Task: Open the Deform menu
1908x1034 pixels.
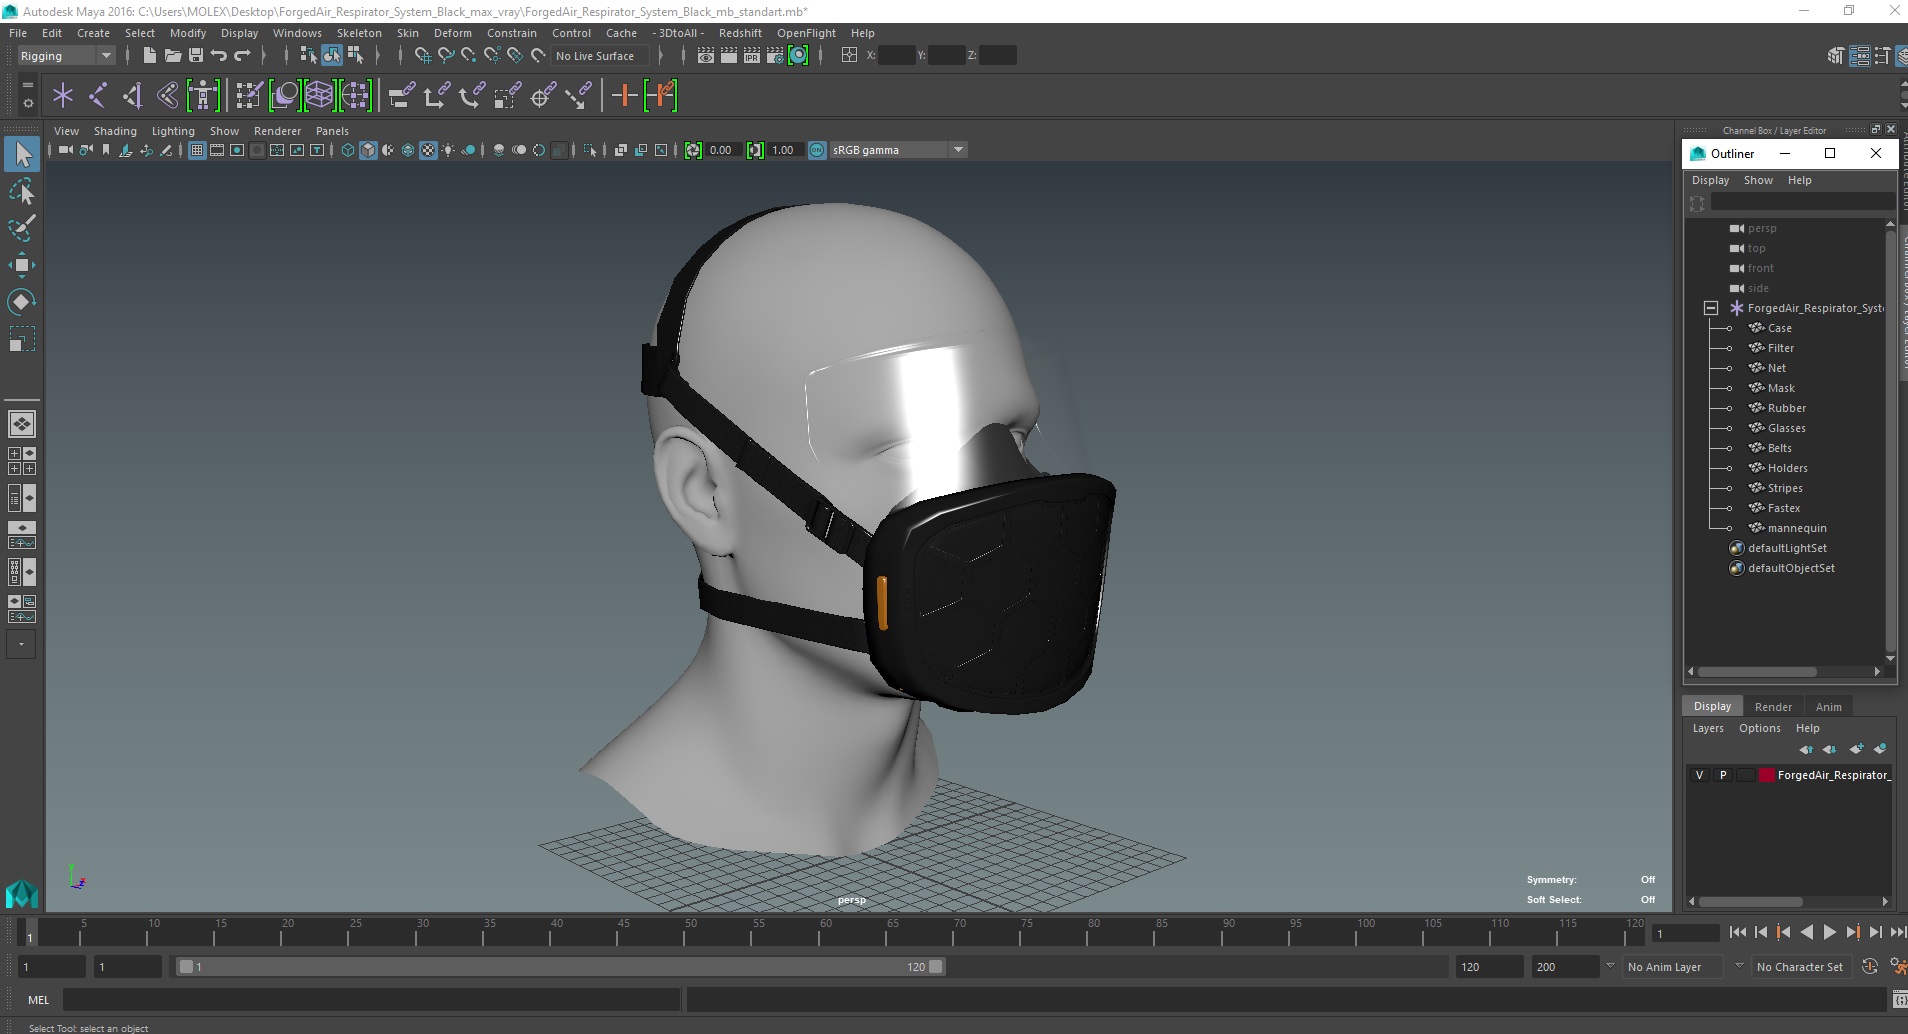Action: pyautogui.click(x=452, y=33)
